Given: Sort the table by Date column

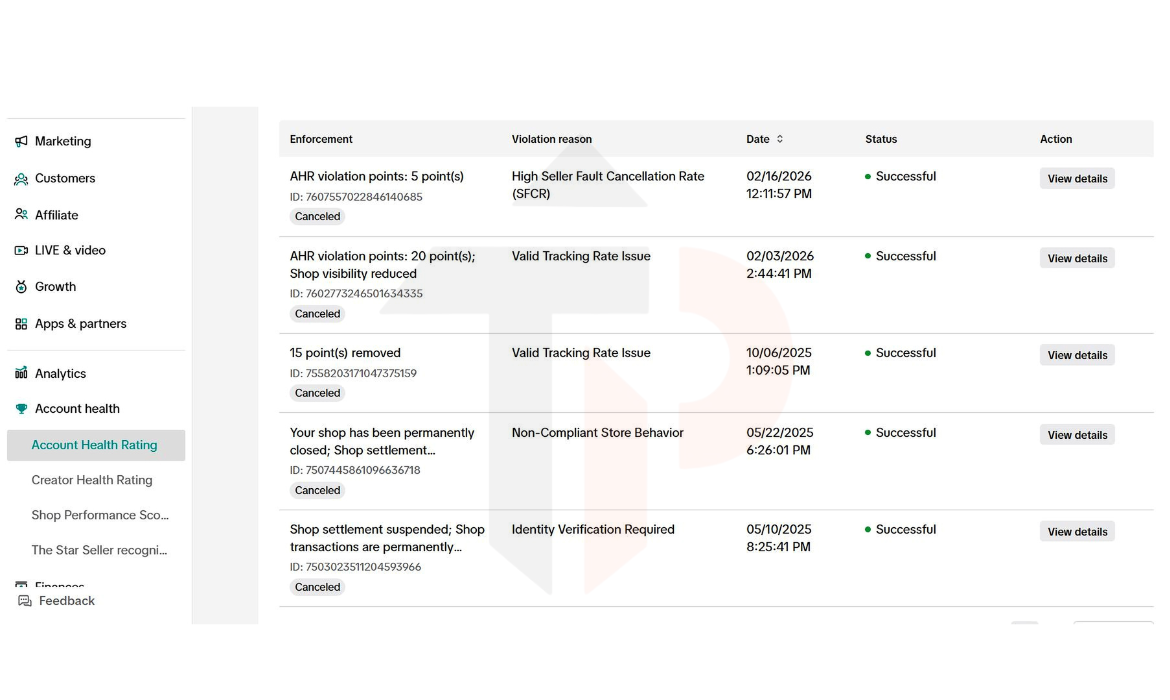Looking at the screenshot, I should [780, 140].
